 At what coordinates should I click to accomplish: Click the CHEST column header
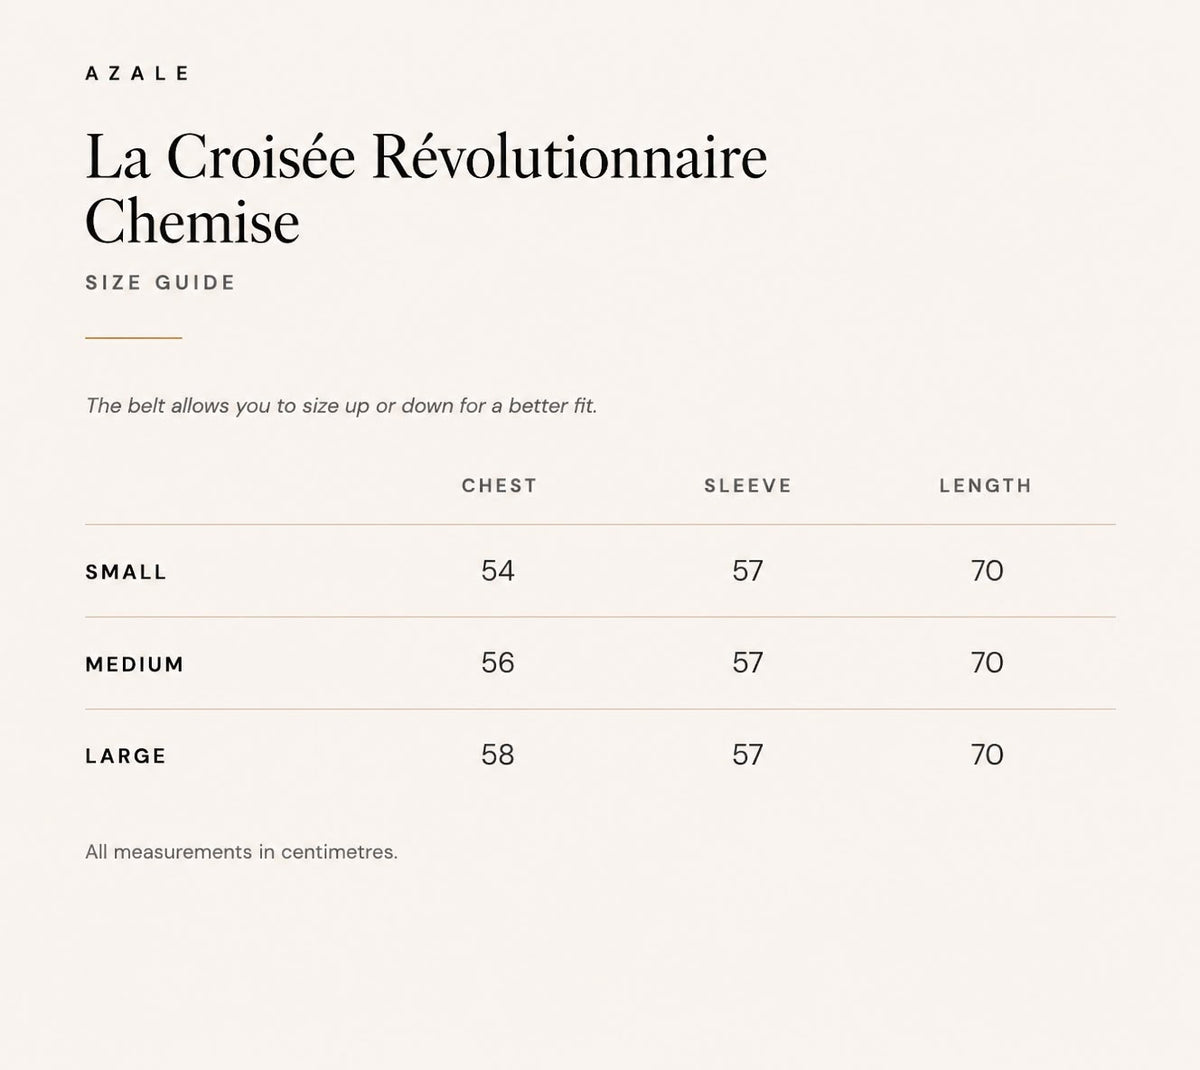pos(499,486)
